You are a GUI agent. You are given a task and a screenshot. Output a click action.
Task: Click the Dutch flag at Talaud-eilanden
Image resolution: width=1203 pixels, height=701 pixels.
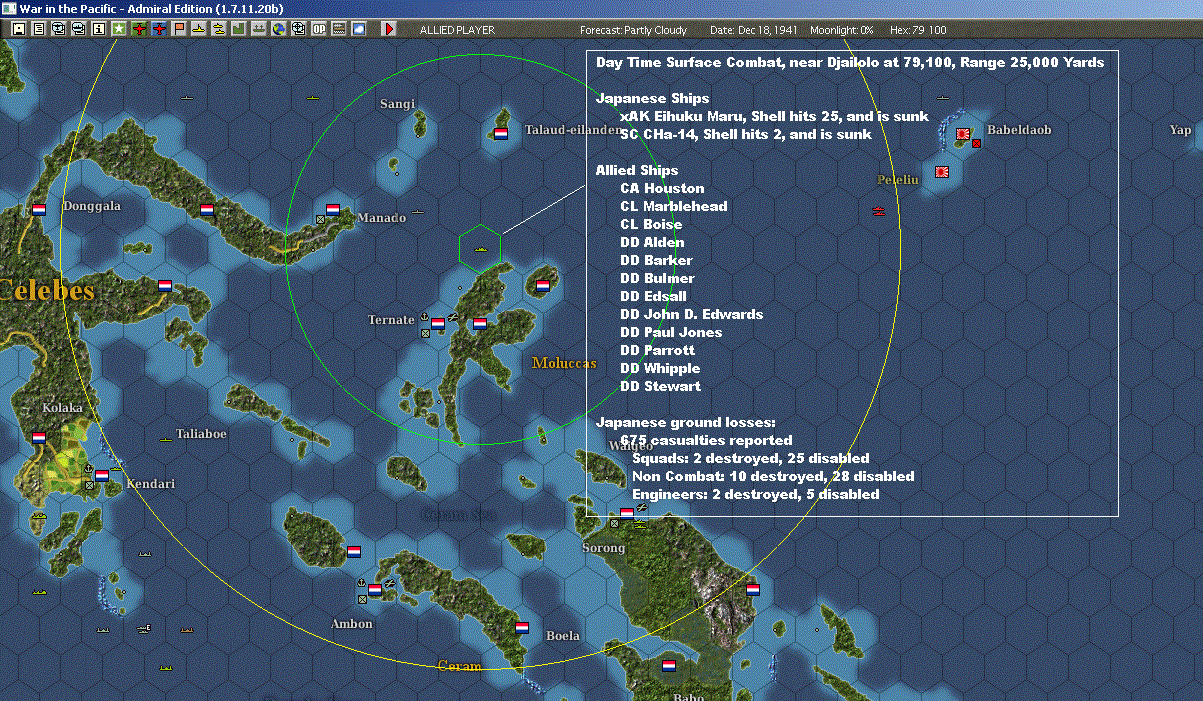pyautogui.click(x=501, y=133)
